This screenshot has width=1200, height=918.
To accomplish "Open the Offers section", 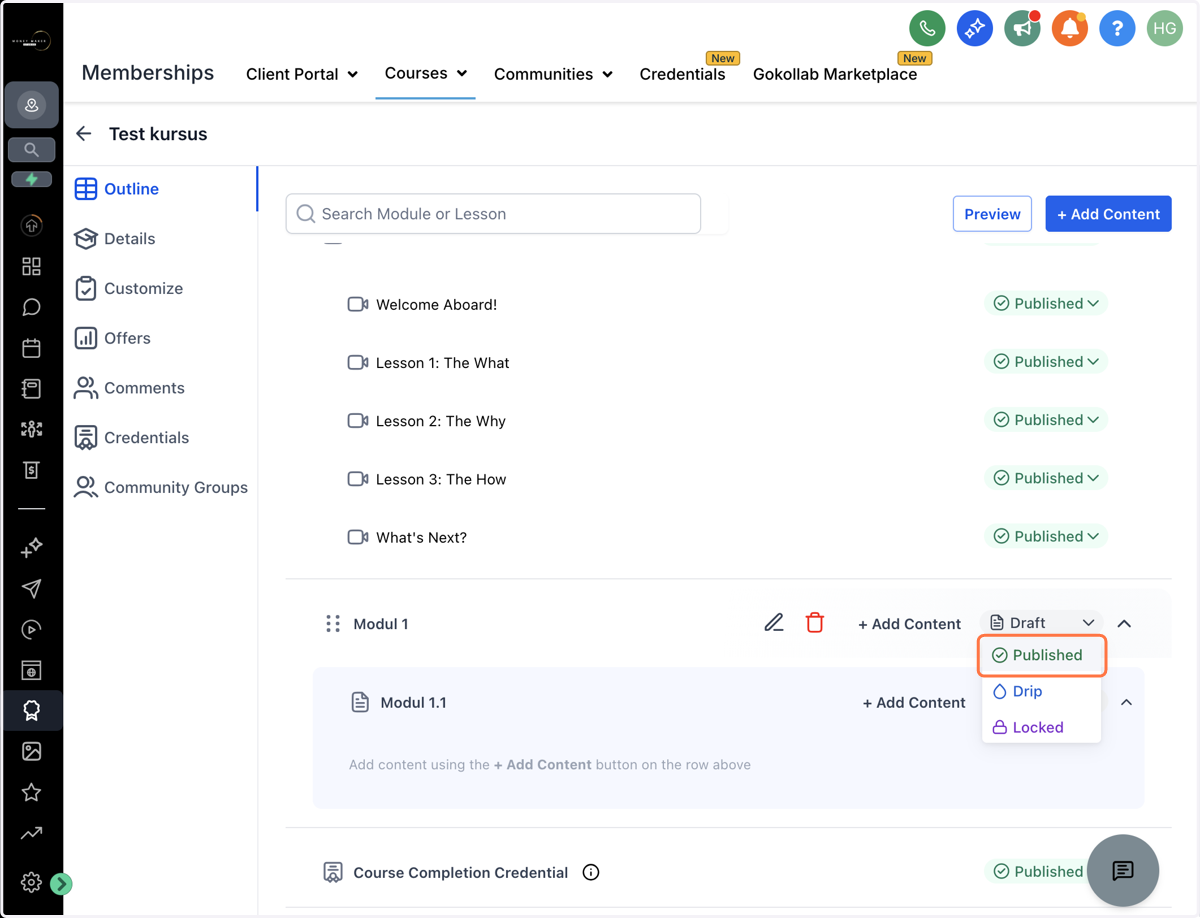I will pyautogui.click(x=113, y=338).
